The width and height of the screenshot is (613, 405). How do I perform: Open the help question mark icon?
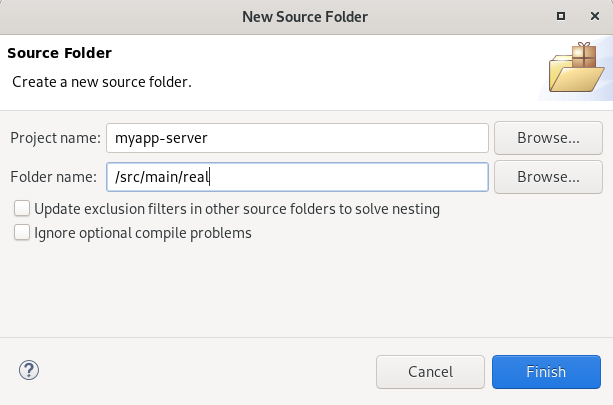coord(29,370)
